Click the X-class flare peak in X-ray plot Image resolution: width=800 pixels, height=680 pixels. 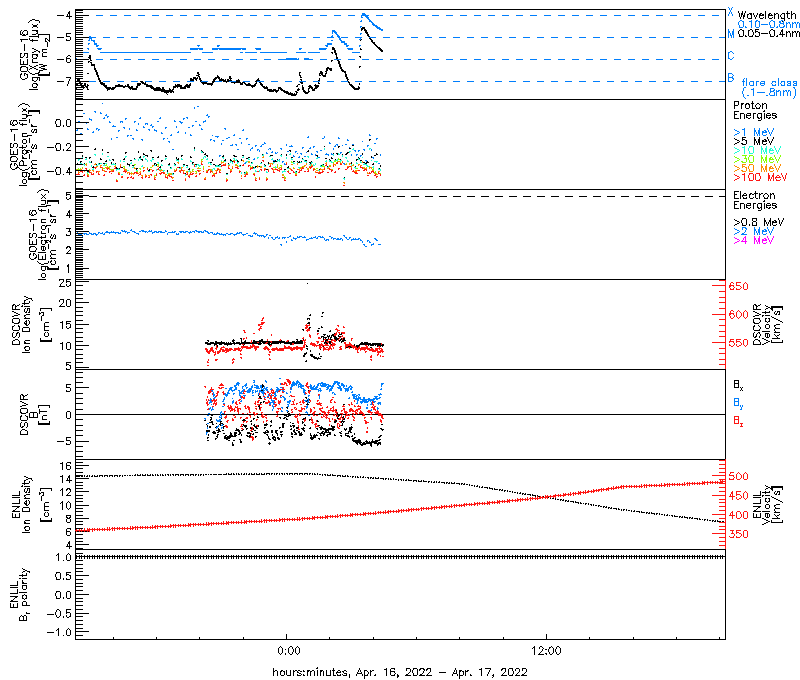click(363, 14)
